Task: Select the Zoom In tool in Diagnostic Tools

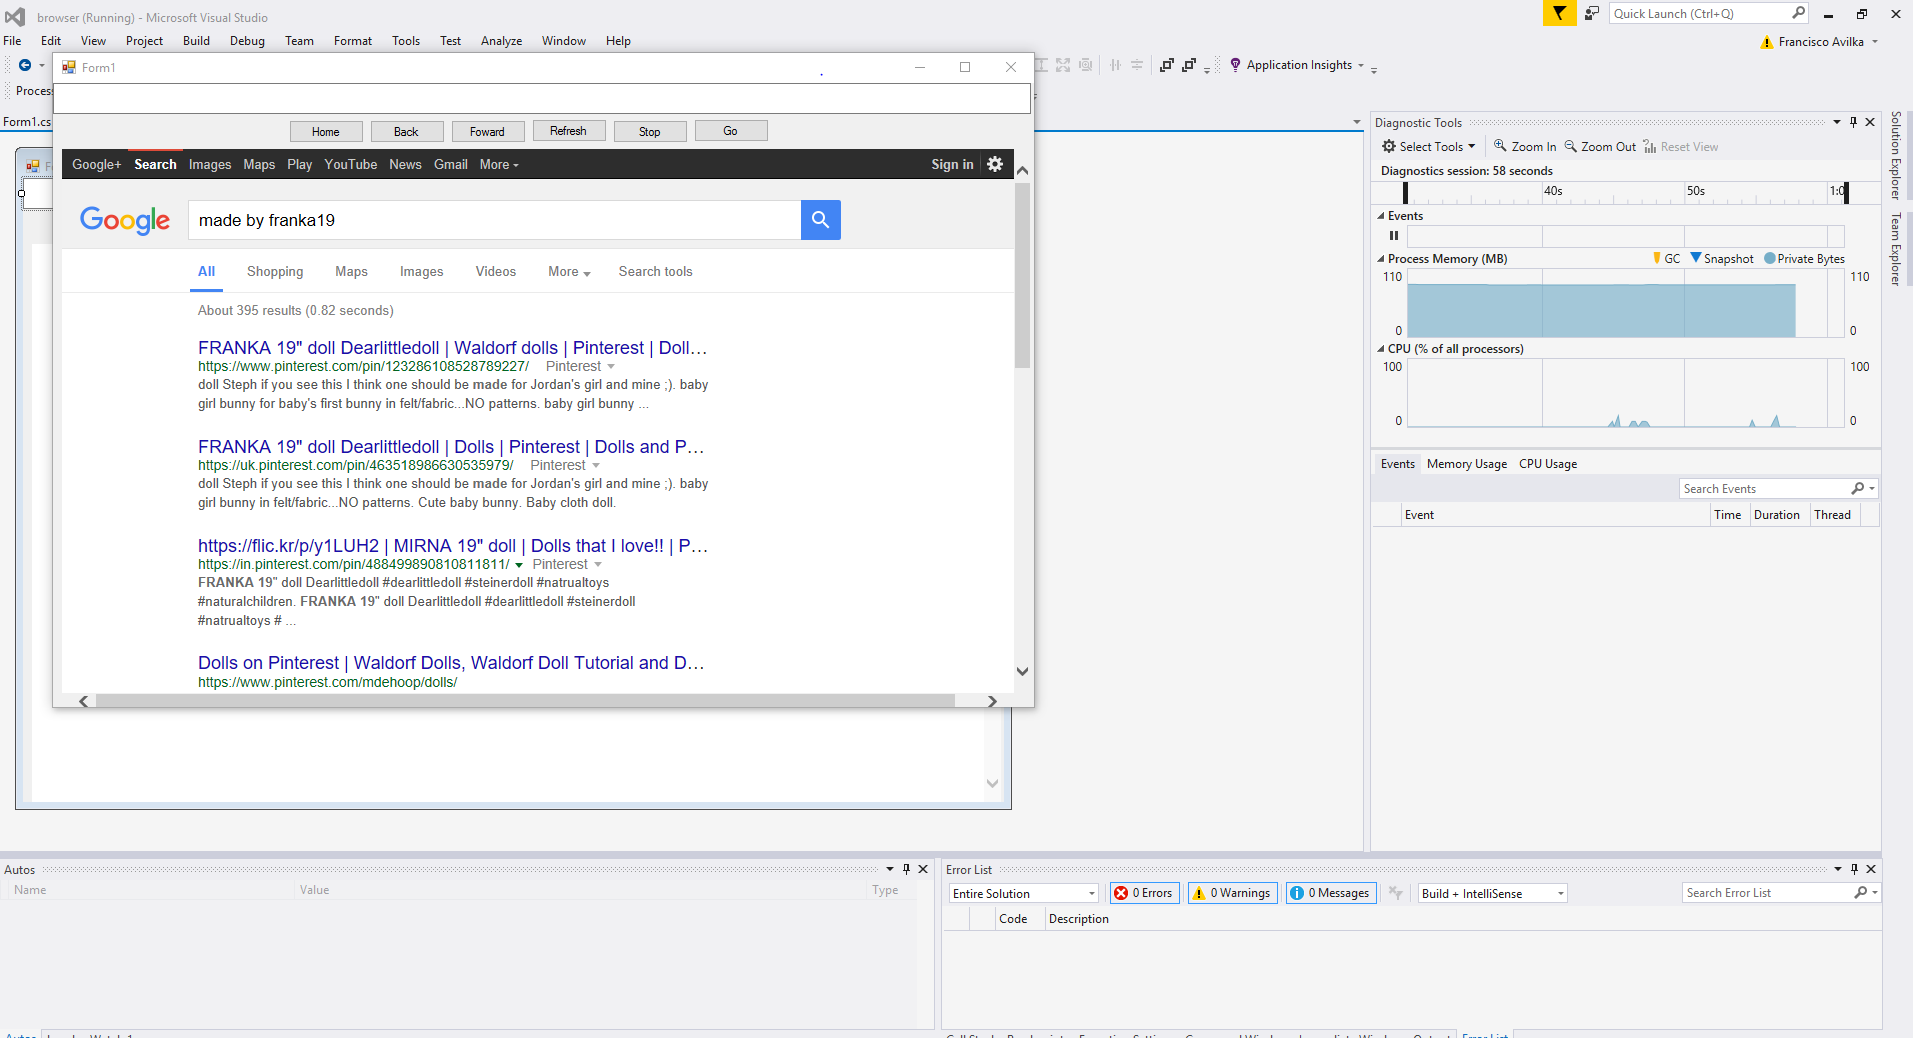Action: [x=1524, y=146]
